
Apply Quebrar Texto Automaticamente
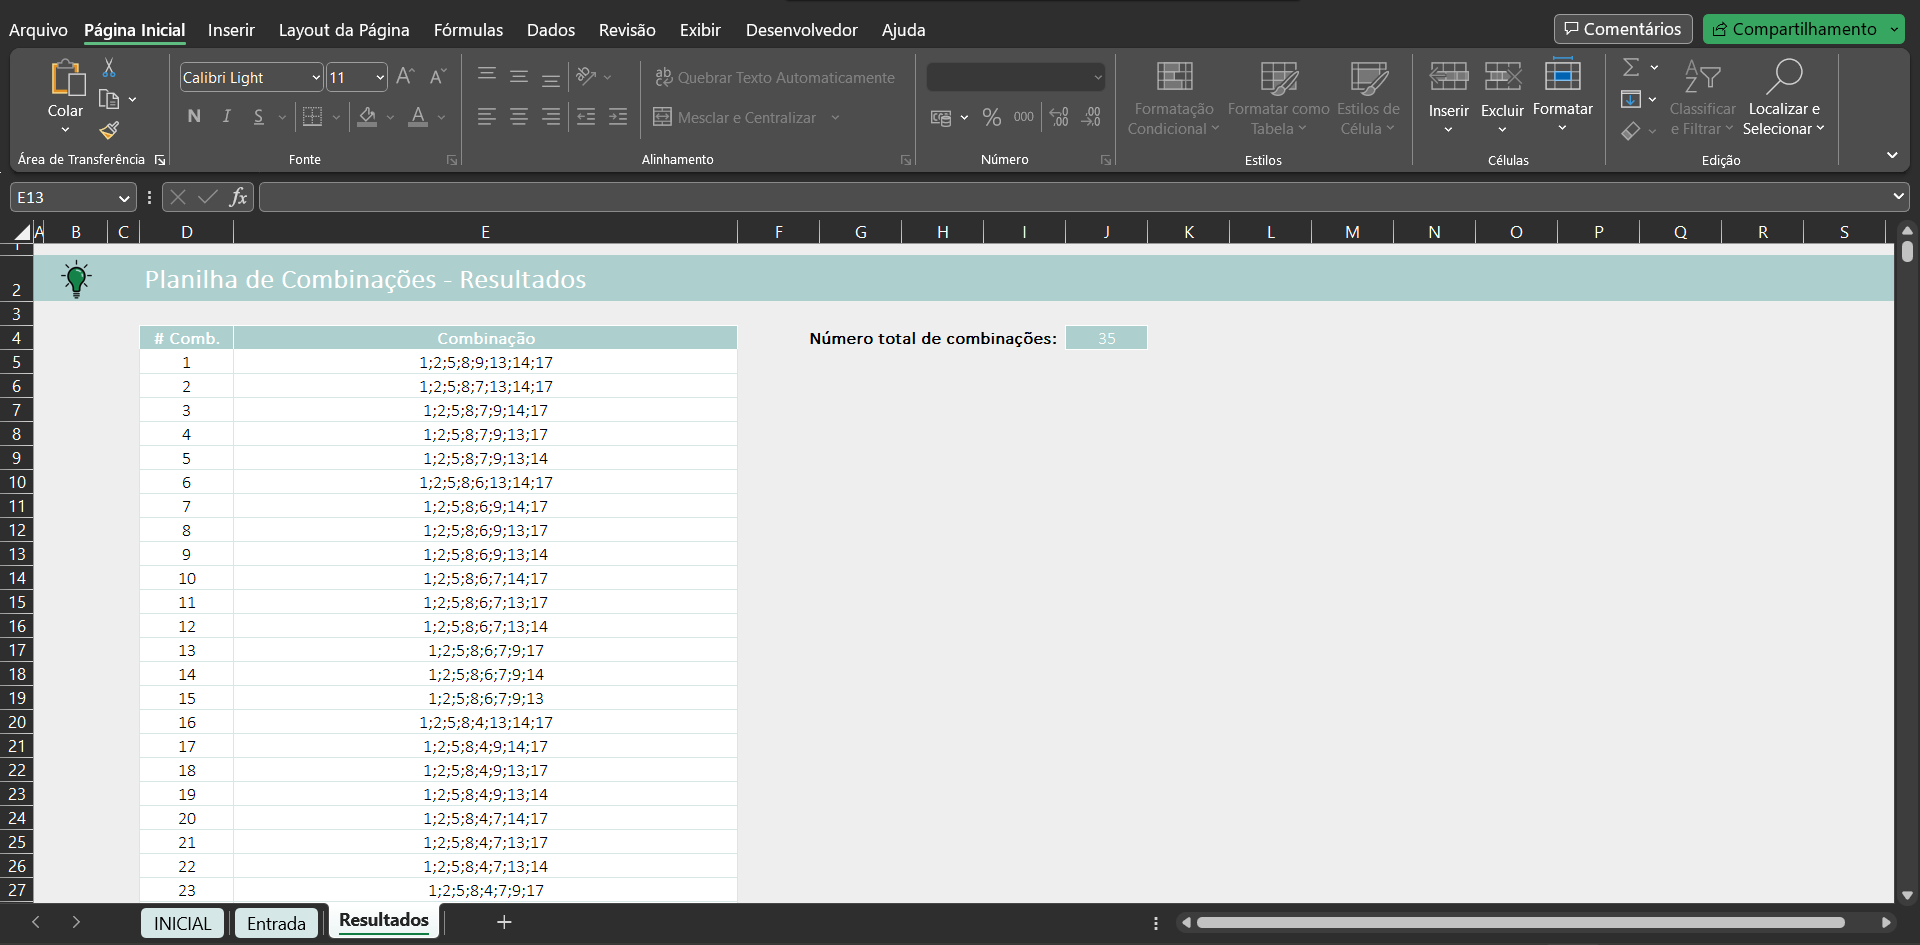[x=775, y=77]
